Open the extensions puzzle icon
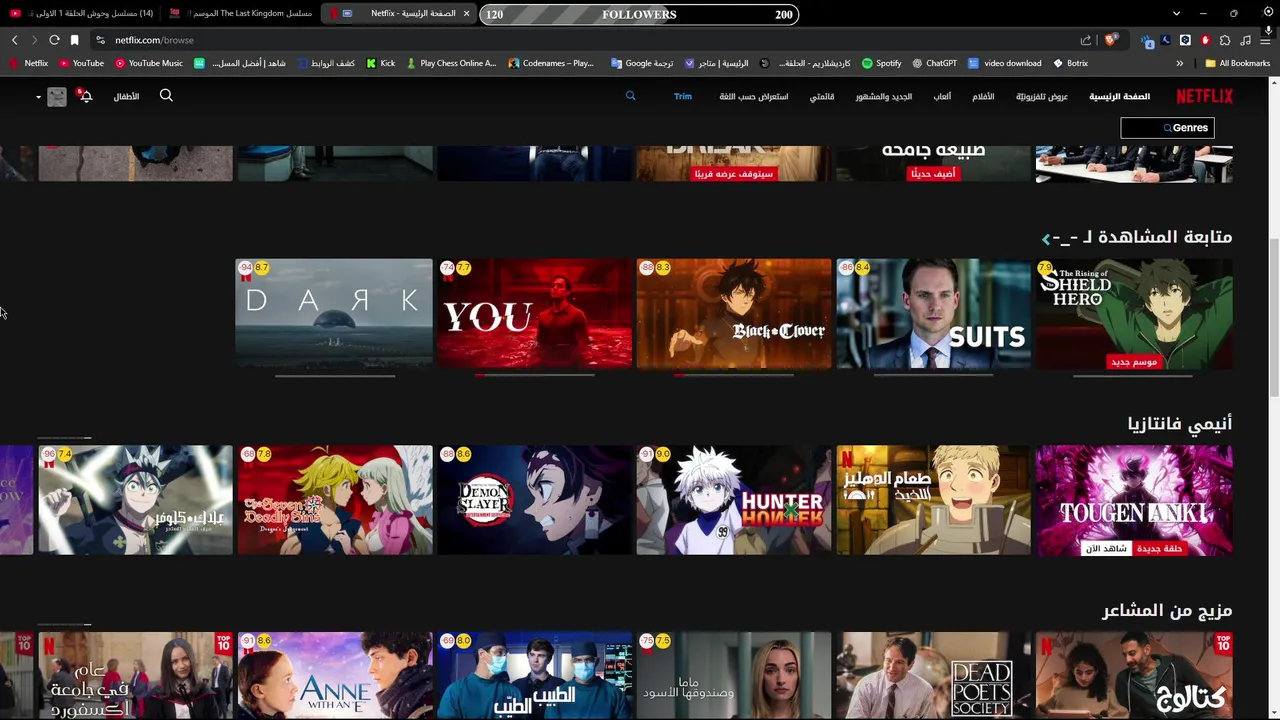Viewport: 1280px width, 720px height. coord(1225,40)
